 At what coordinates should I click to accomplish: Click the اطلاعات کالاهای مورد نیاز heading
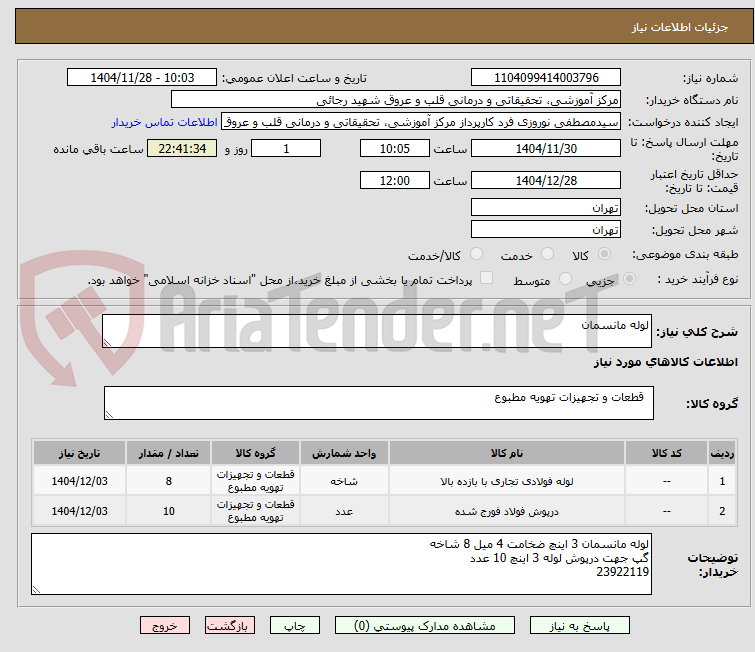[665, 362]
